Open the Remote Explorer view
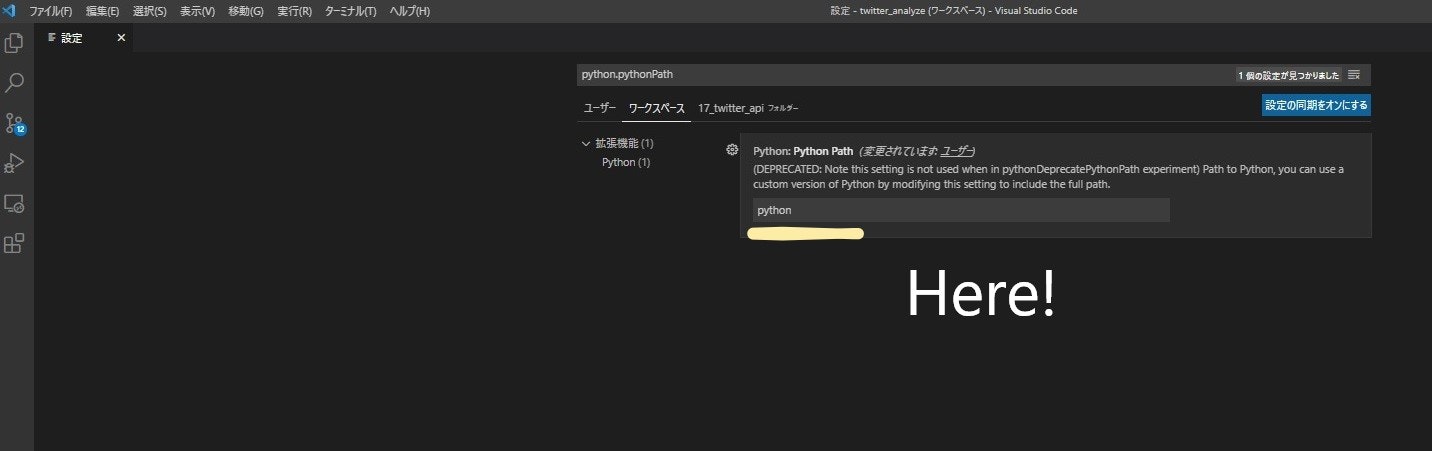Image resolution: width=1432 pixels, height=451 pixels. (14, 203)
